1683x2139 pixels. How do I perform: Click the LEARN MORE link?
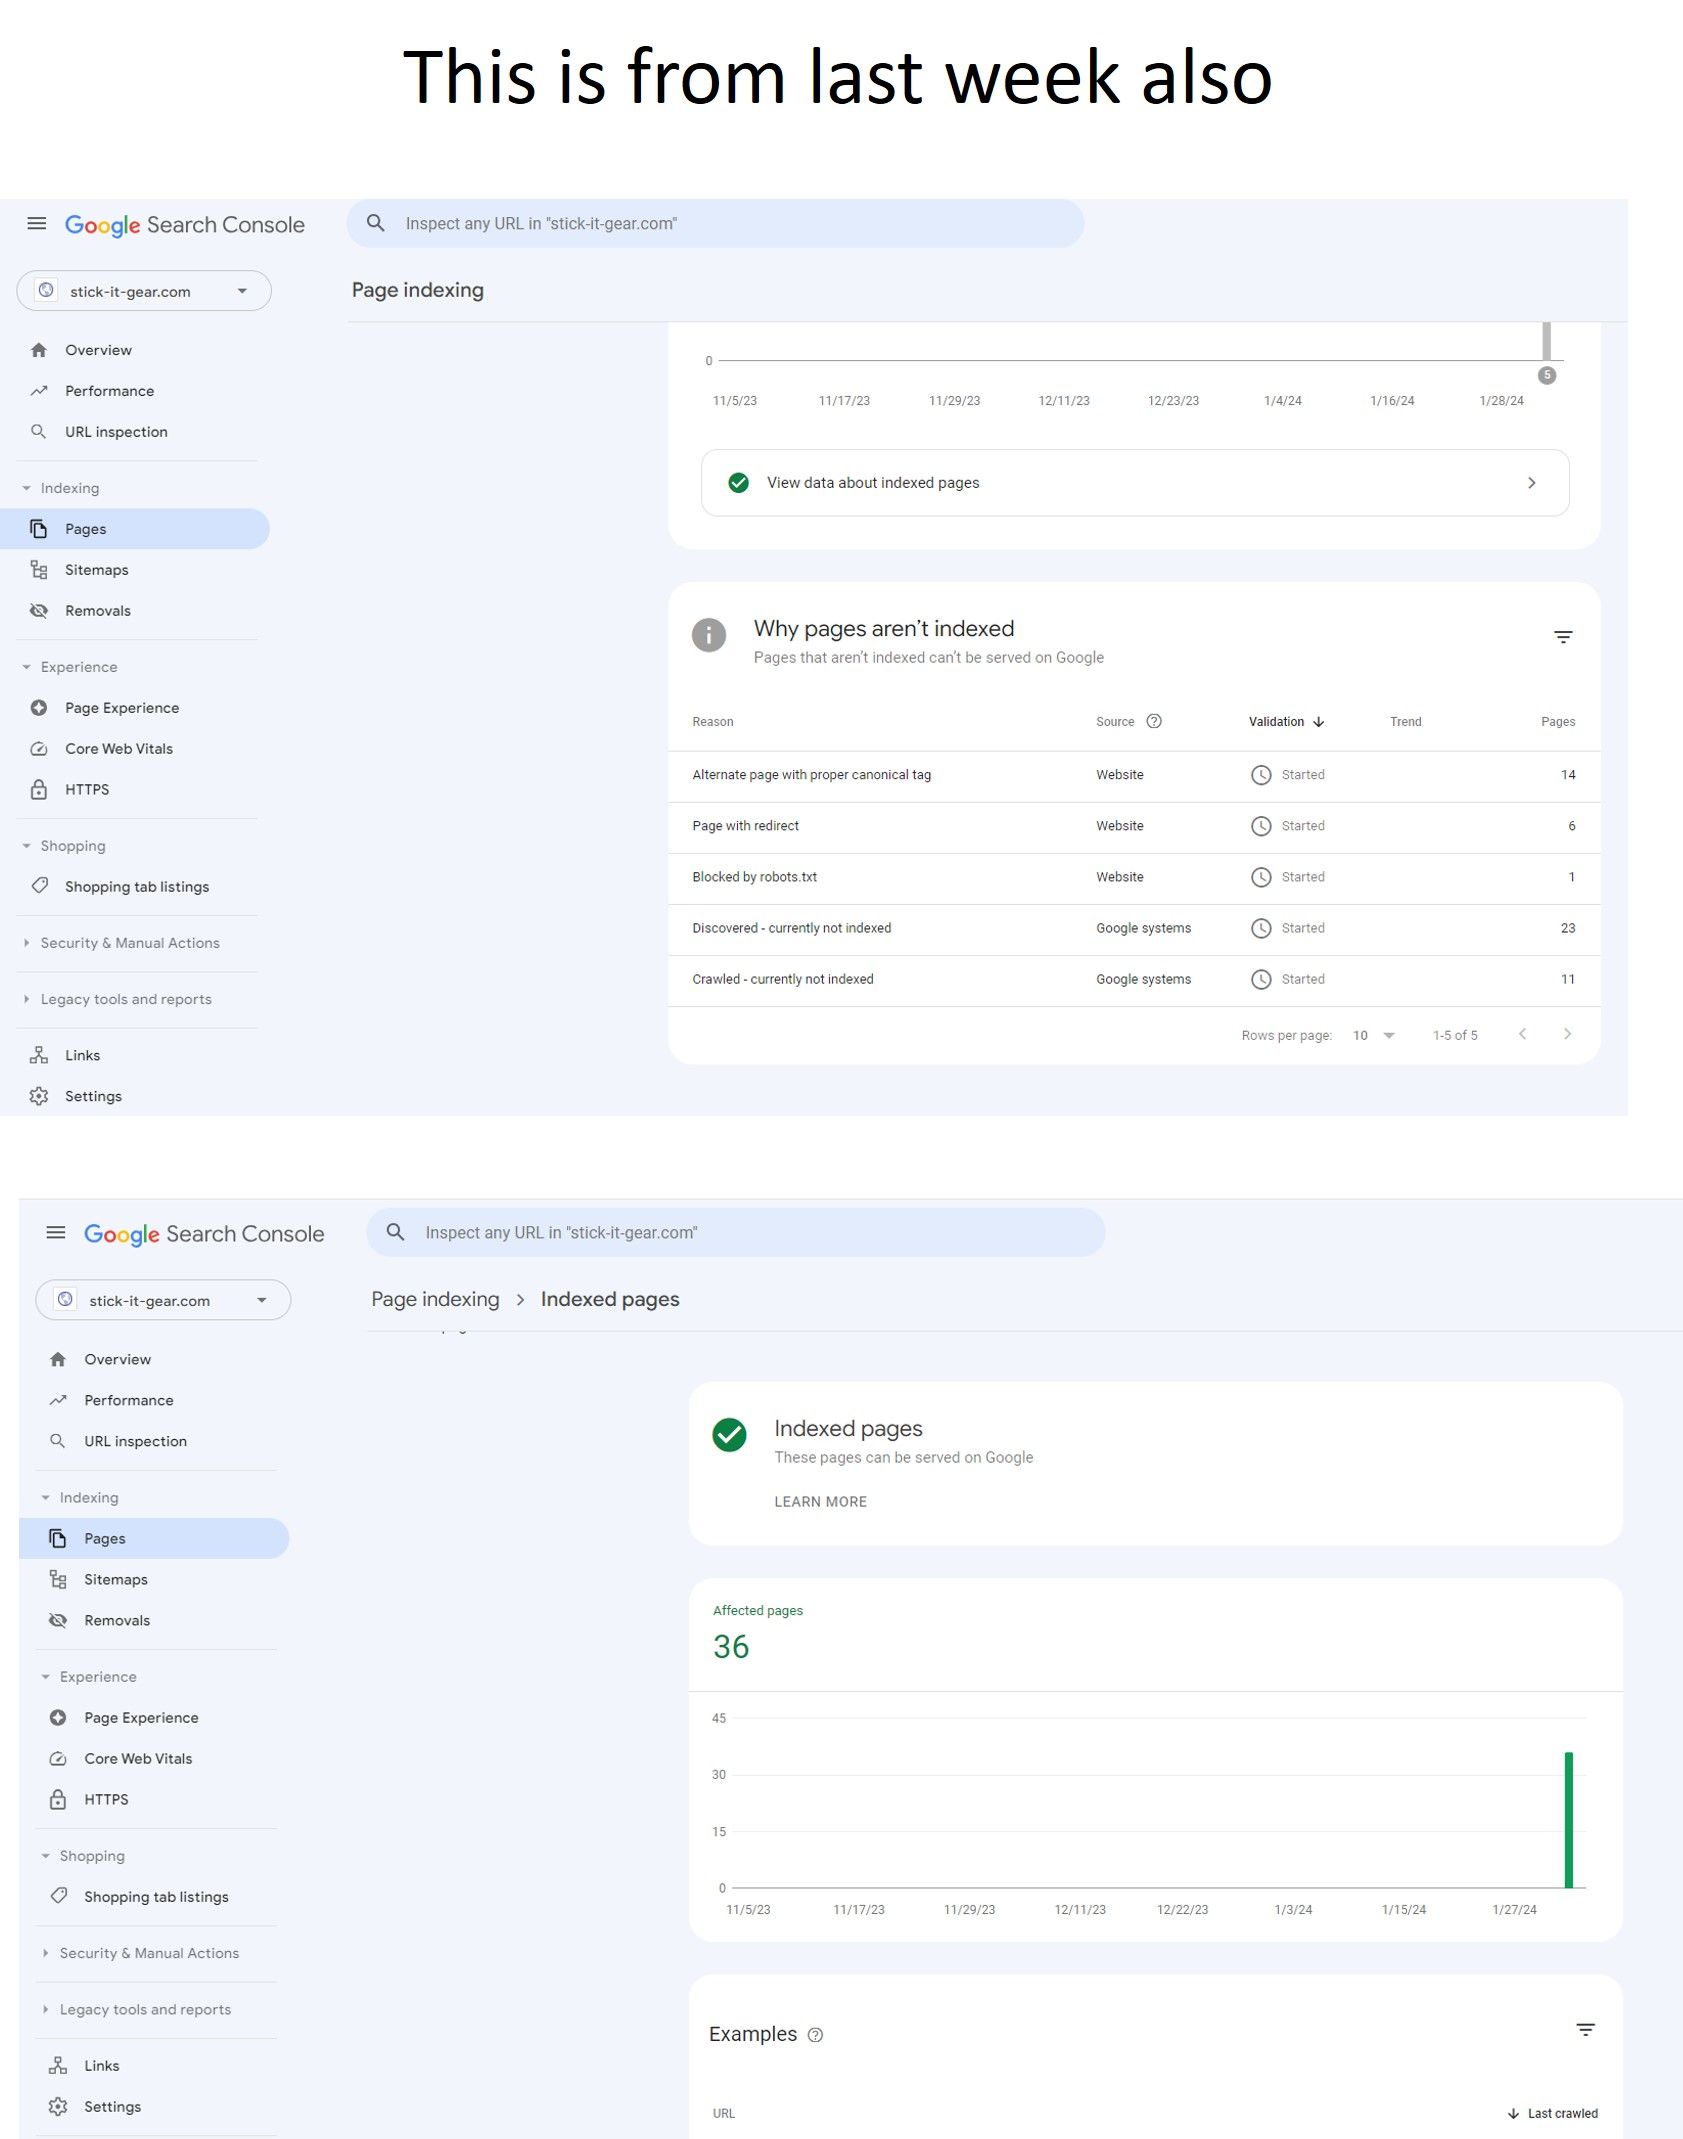point(820,1501)
